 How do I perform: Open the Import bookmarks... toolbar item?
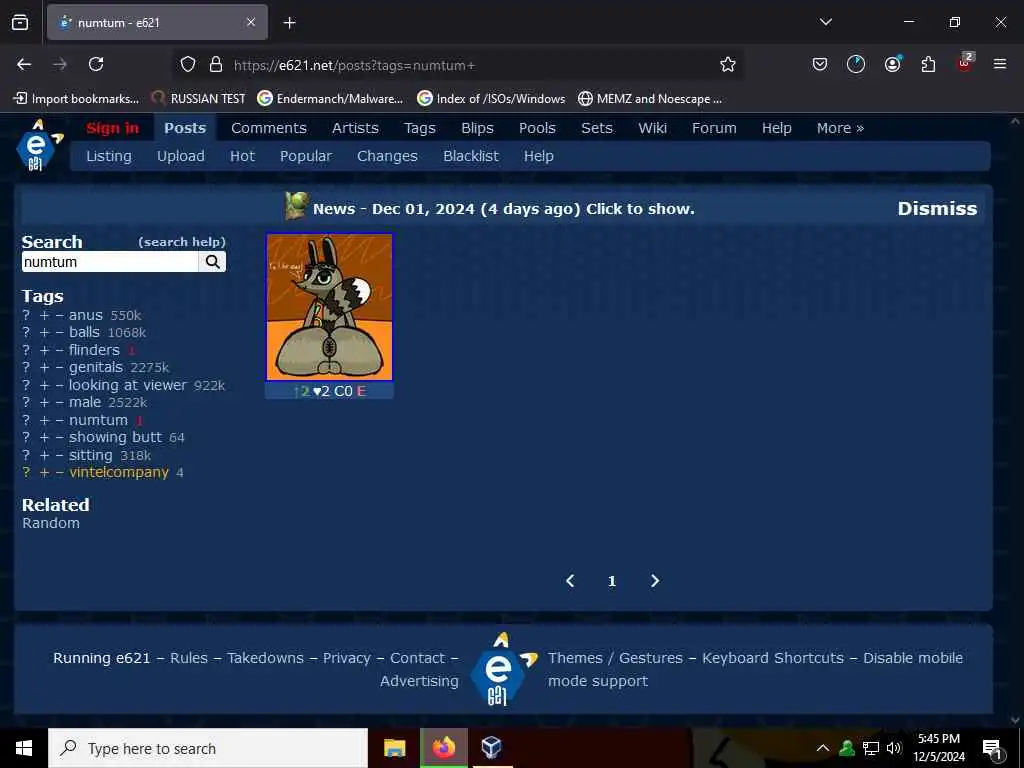(76, 99)
